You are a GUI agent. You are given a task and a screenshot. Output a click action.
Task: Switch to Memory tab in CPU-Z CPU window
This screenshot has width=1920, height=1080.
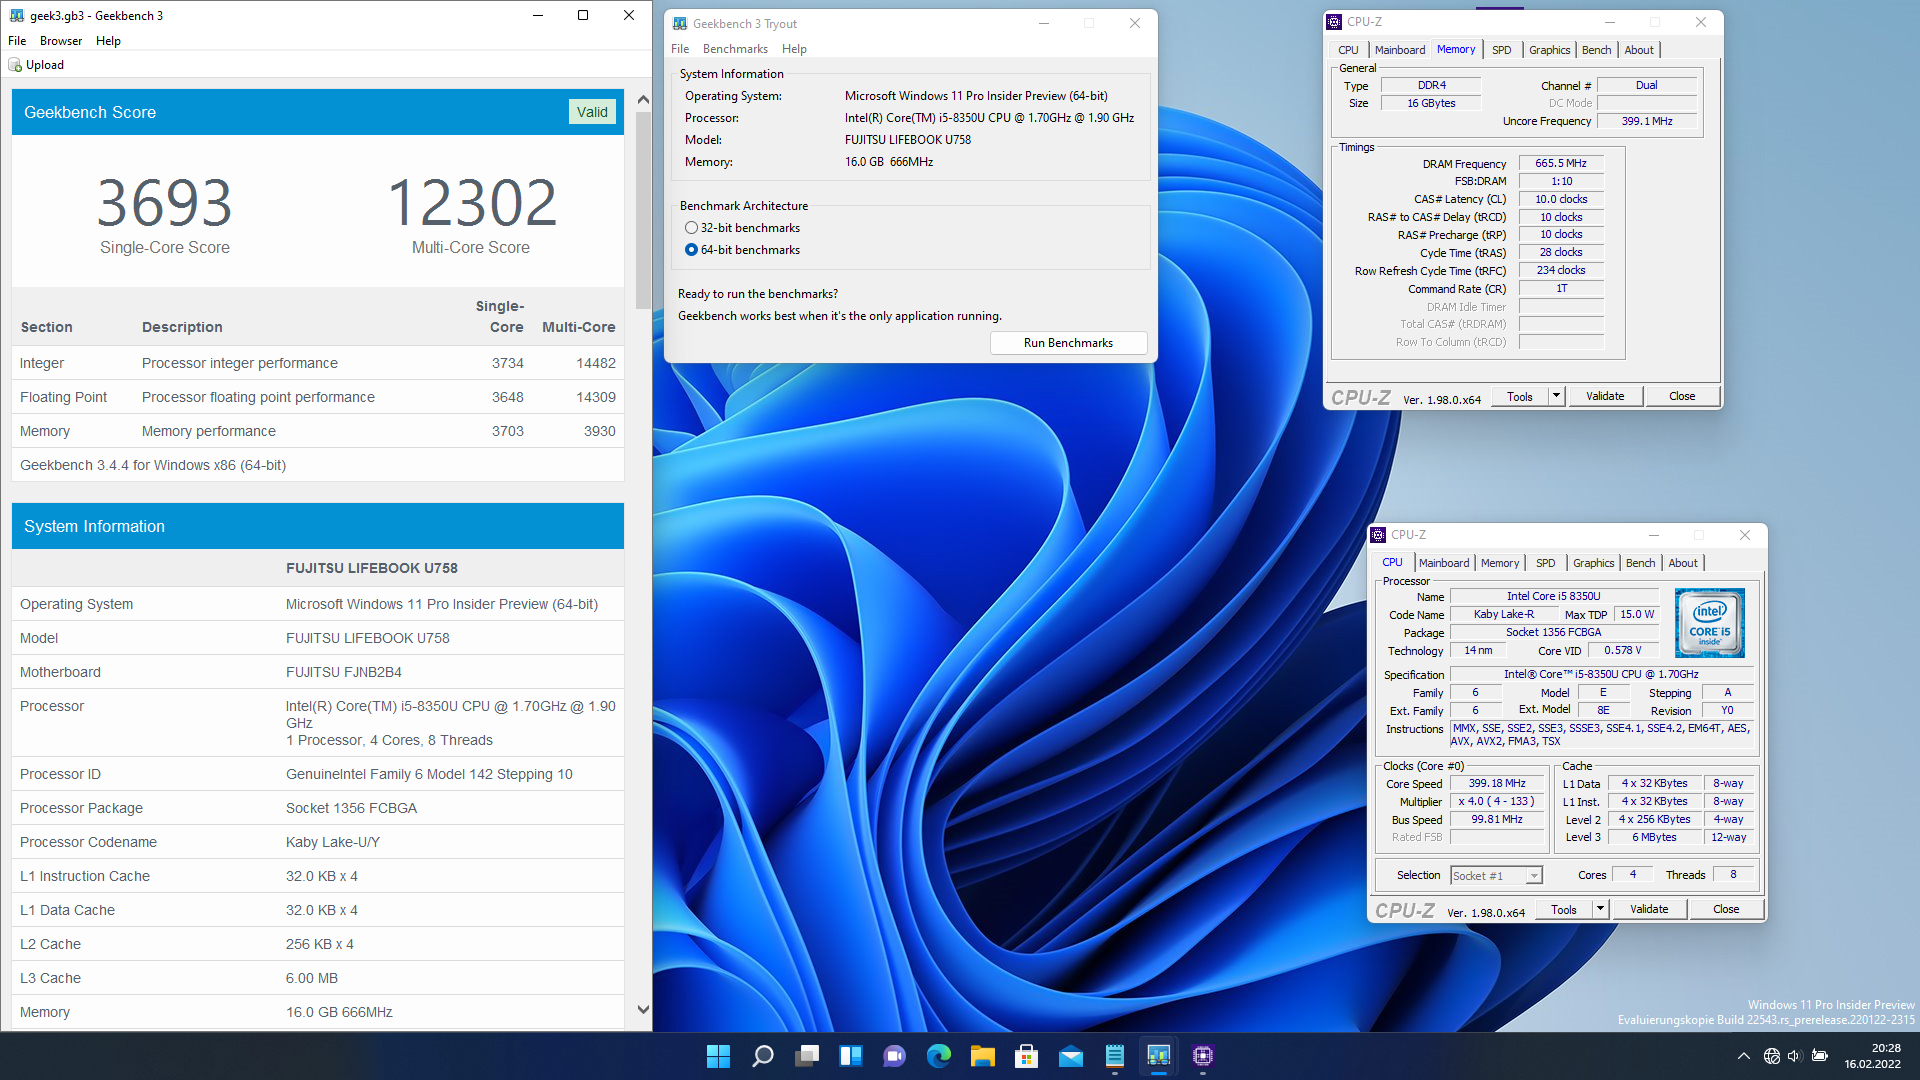[1499, 563]
